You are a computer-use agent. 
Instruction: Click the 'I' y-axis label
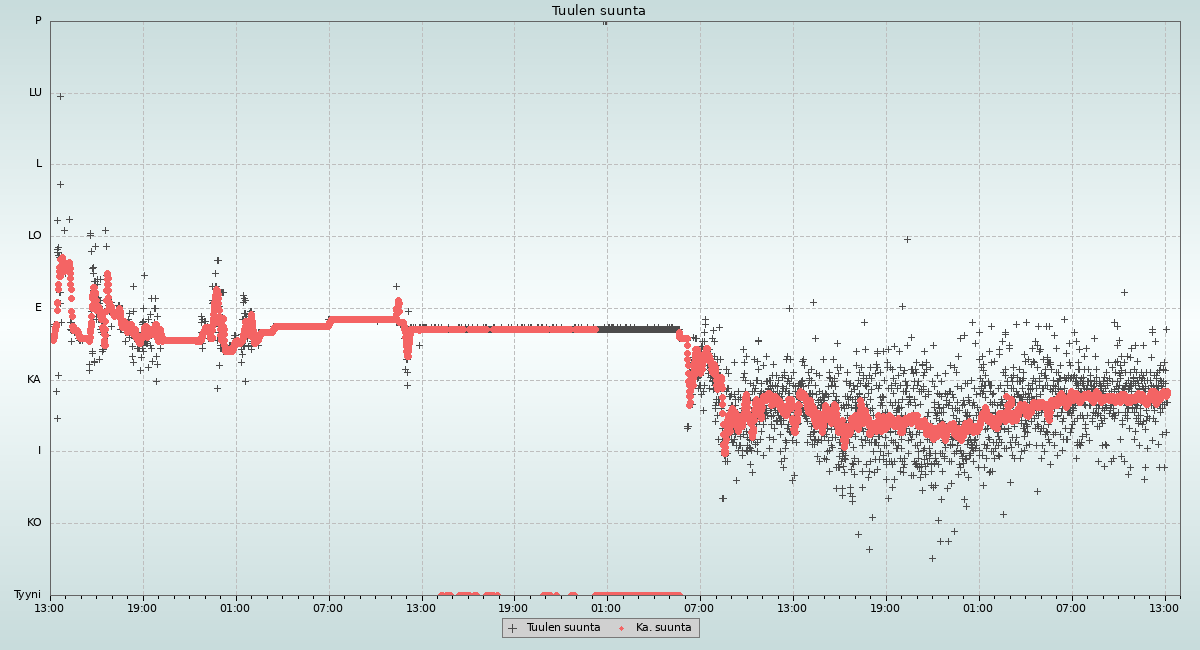(x=40, y=451)
